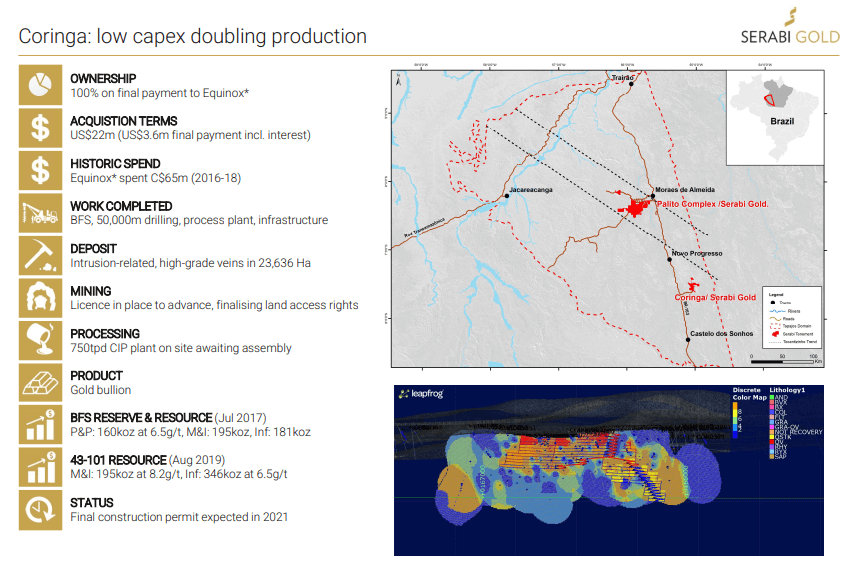Click the 3D geological model image
The image size is (853, 565).
tap(609, 470)
